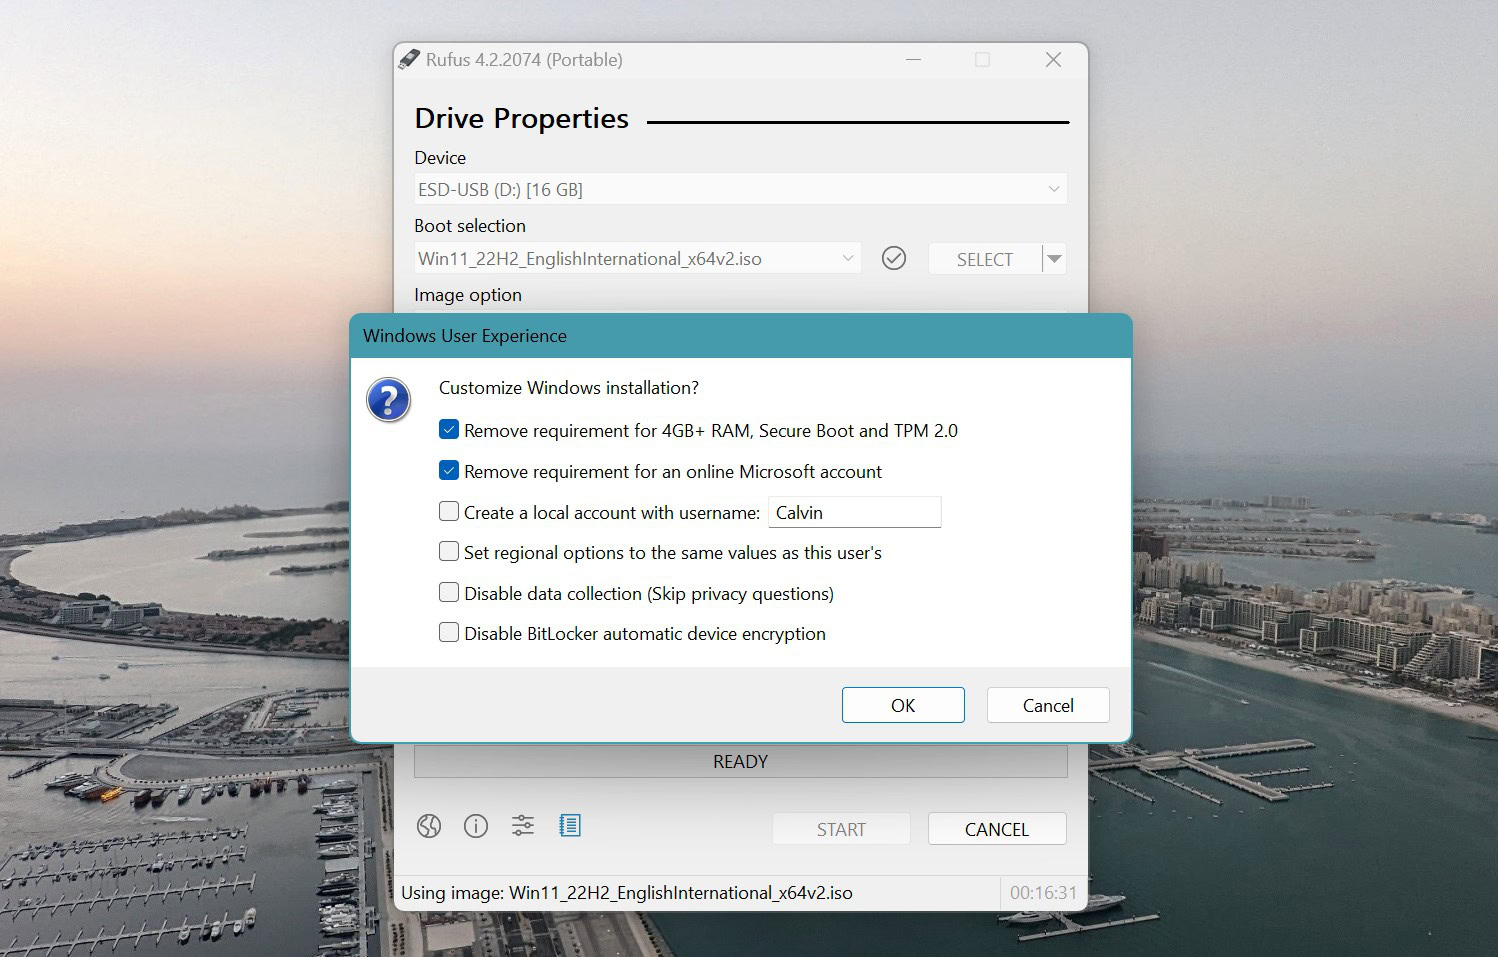Viewport: 1498px width, 957px height.
Task: Open Rufus settings sliders icon
Action: (x=523, y=826)
